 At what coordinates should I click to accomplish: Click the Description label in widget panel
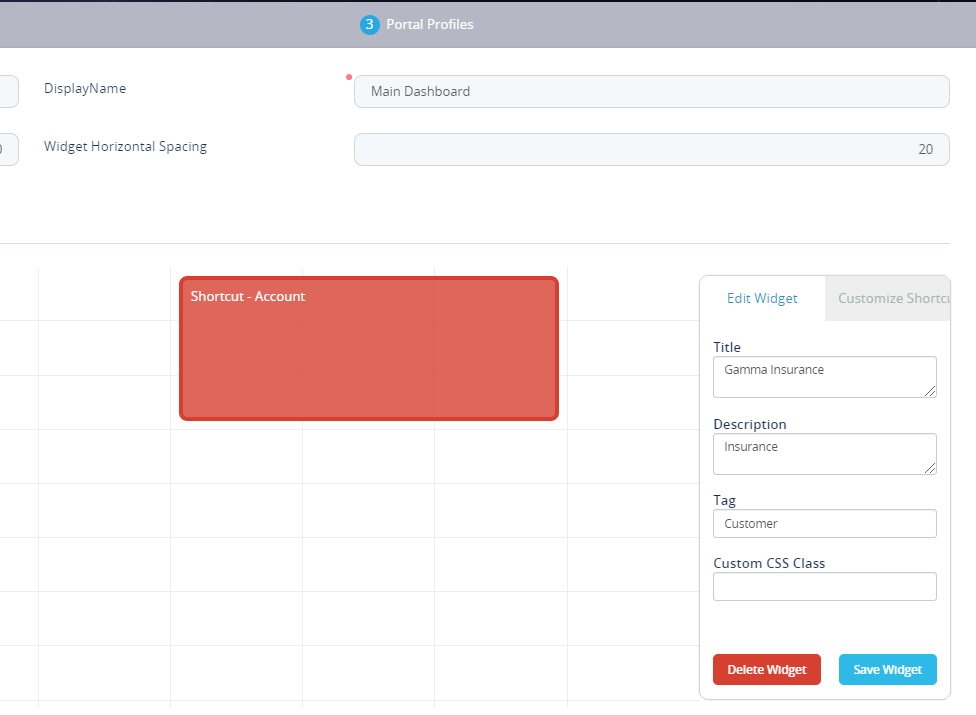pos(749,424)
